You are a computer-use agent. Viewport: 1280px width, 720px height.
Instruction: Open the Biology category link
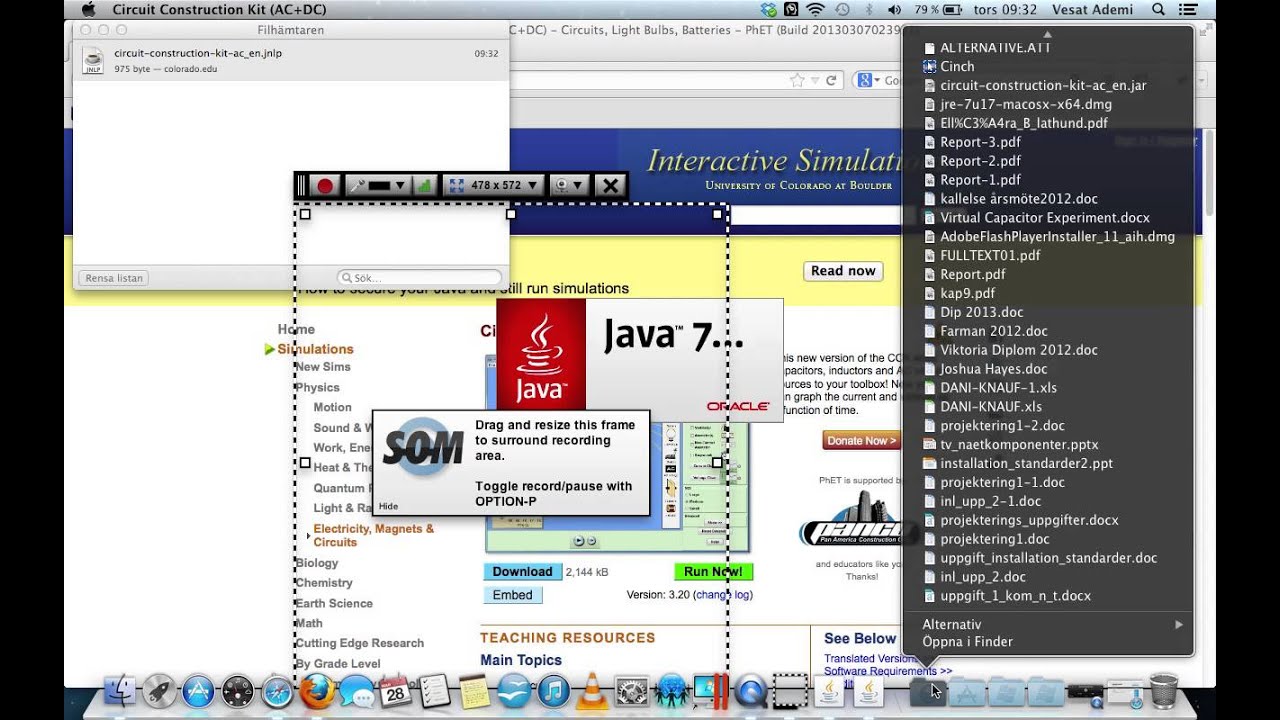(x=317, y=563)
